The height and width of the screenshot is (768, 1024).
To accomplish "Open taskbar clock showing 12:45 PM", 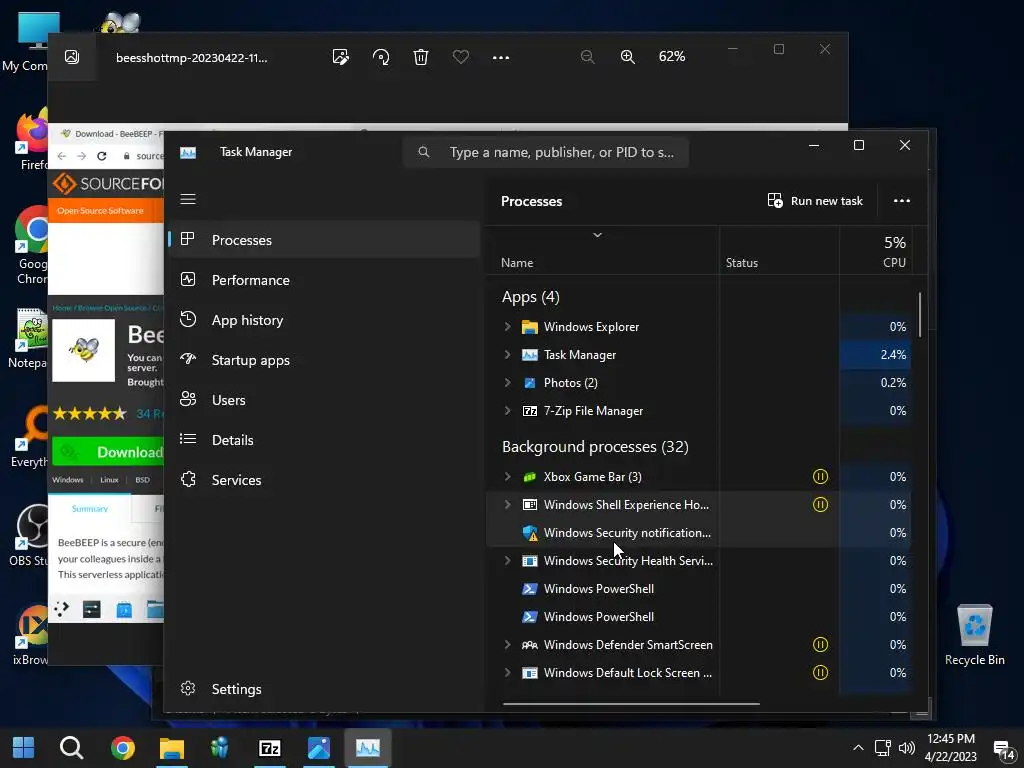I will (951, 748).
